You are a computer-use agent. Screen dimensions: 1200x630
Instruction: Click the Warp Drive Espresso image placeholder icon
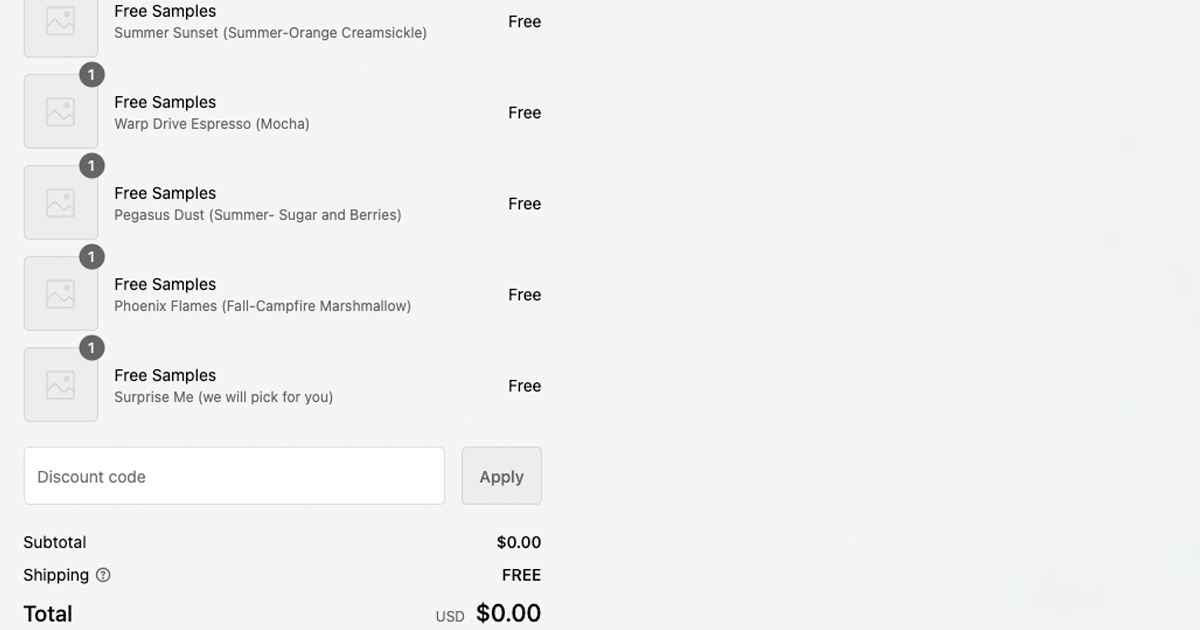[60, 111]
